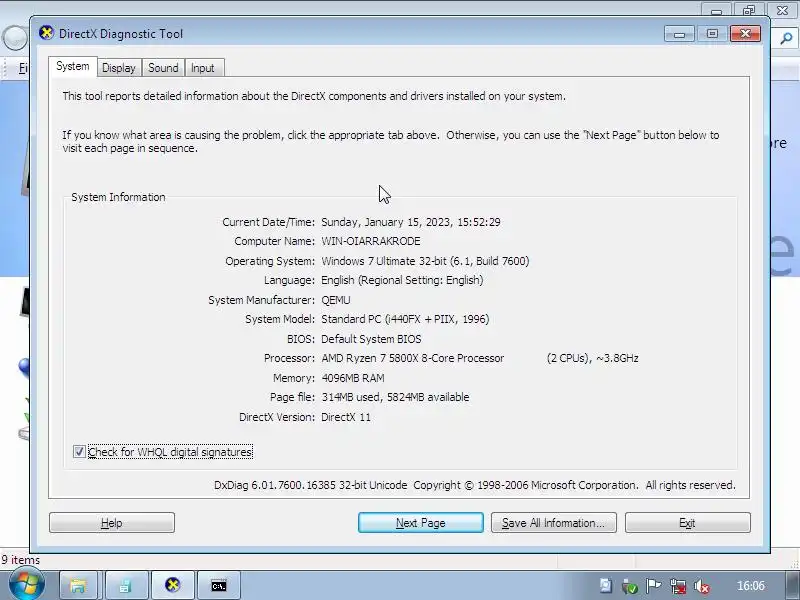Toggle Check for WHQL digital signatures checkbox
800x600 pixels.
pyautogui.click(x=79, y=452)
